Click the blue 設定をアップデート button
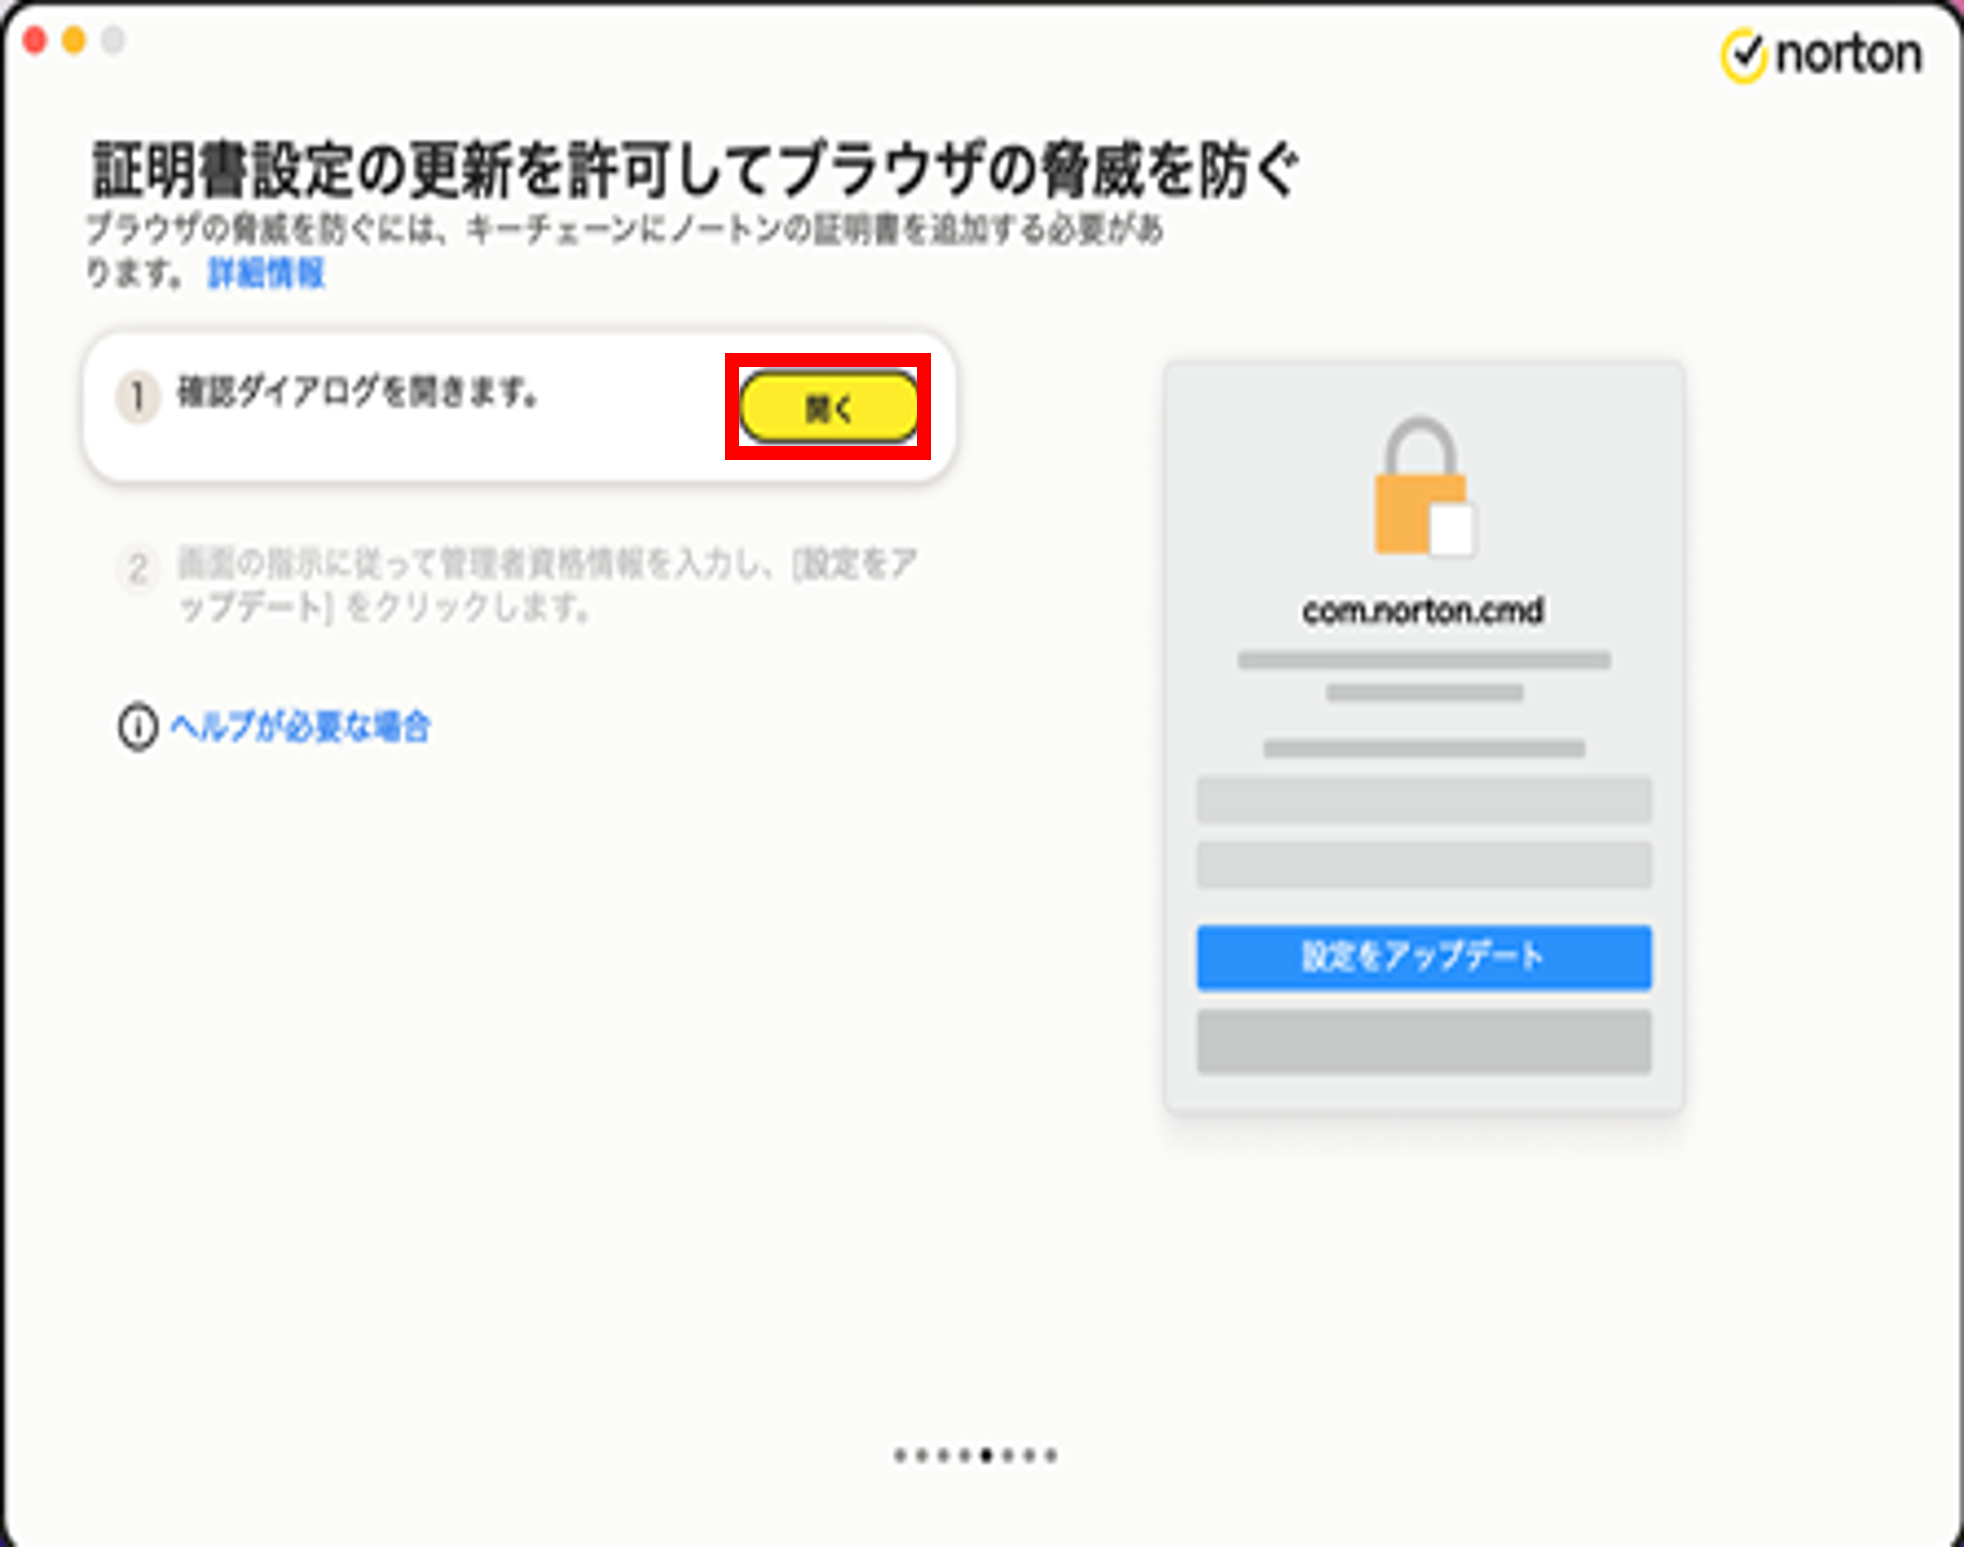 (1424, 957)
